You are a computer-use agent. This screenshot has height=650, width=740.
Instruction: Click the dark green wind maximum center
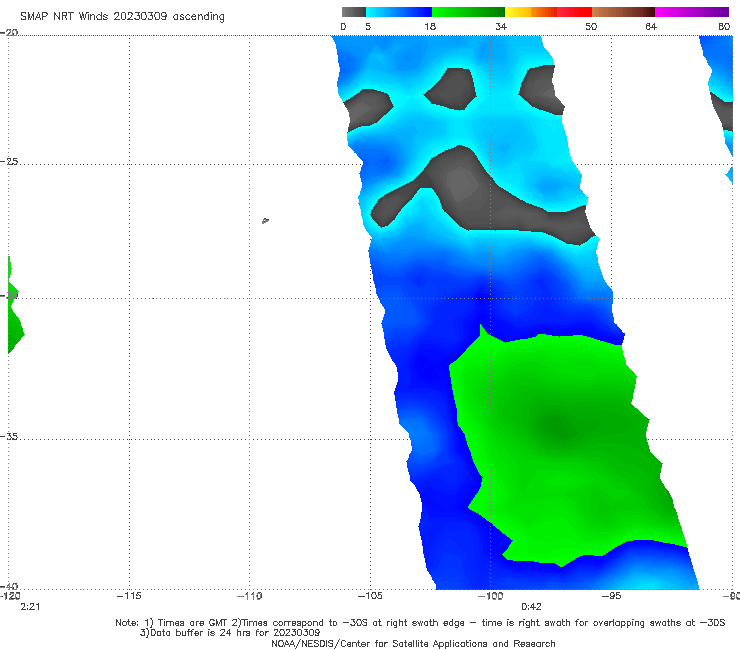click(560, 430)
